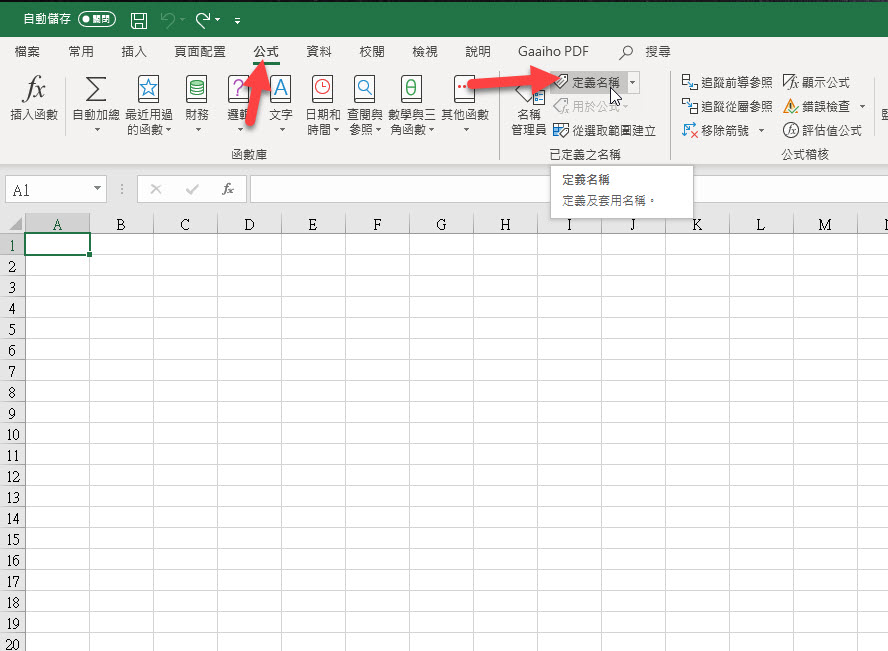
Task: Switch to the Help (說明) tab
Action: [x=478, y=52]
